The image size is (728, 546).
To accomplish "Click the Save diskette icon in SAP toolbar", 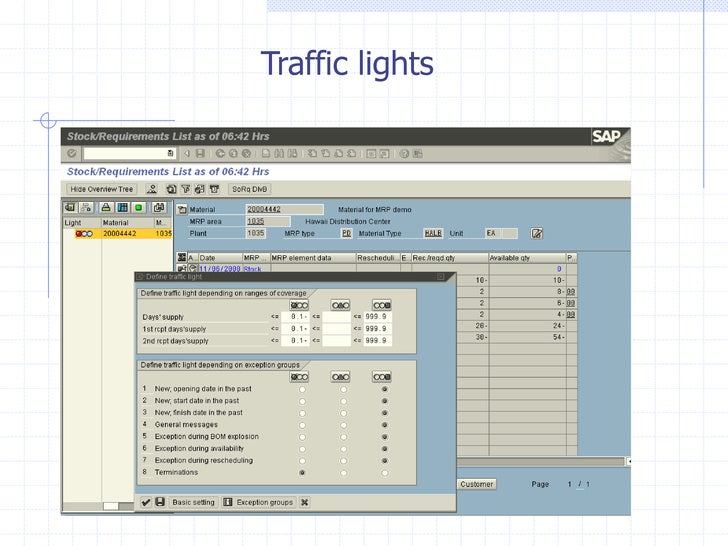I will 201,153.
